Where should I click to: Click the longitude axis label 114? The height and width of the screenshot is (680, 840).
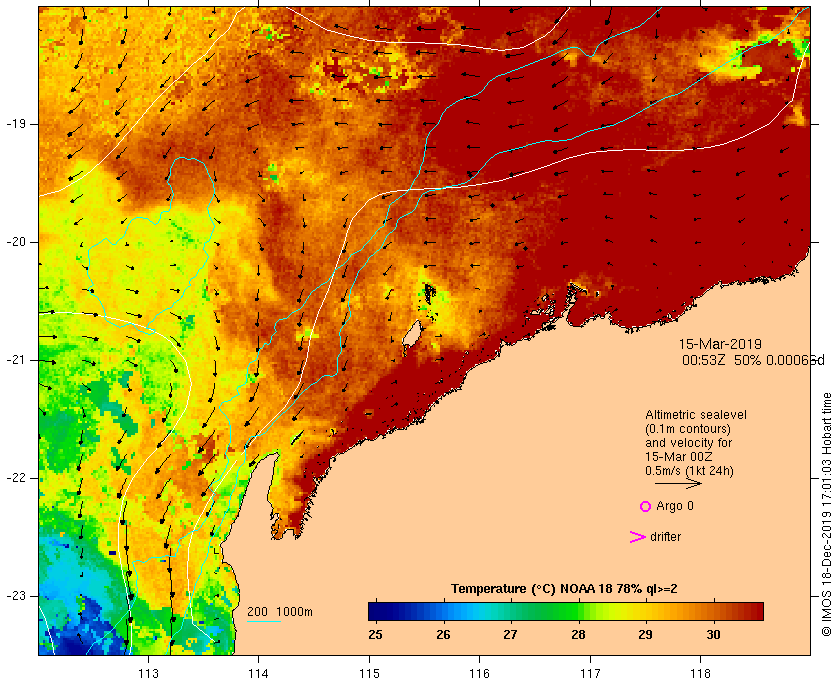(259, 674)
